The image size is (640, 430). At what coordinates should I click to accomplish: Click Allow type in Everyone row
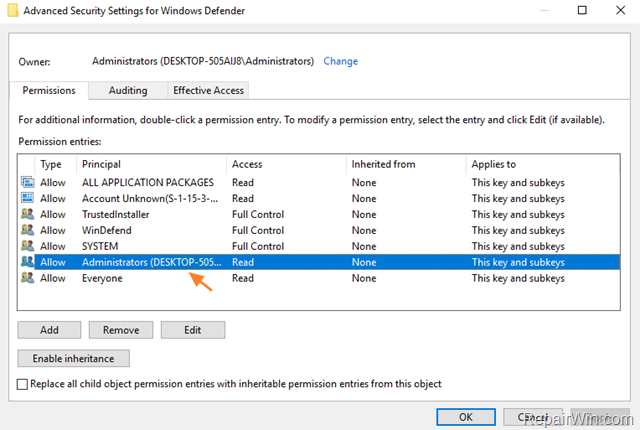click(x=53, y=278)
